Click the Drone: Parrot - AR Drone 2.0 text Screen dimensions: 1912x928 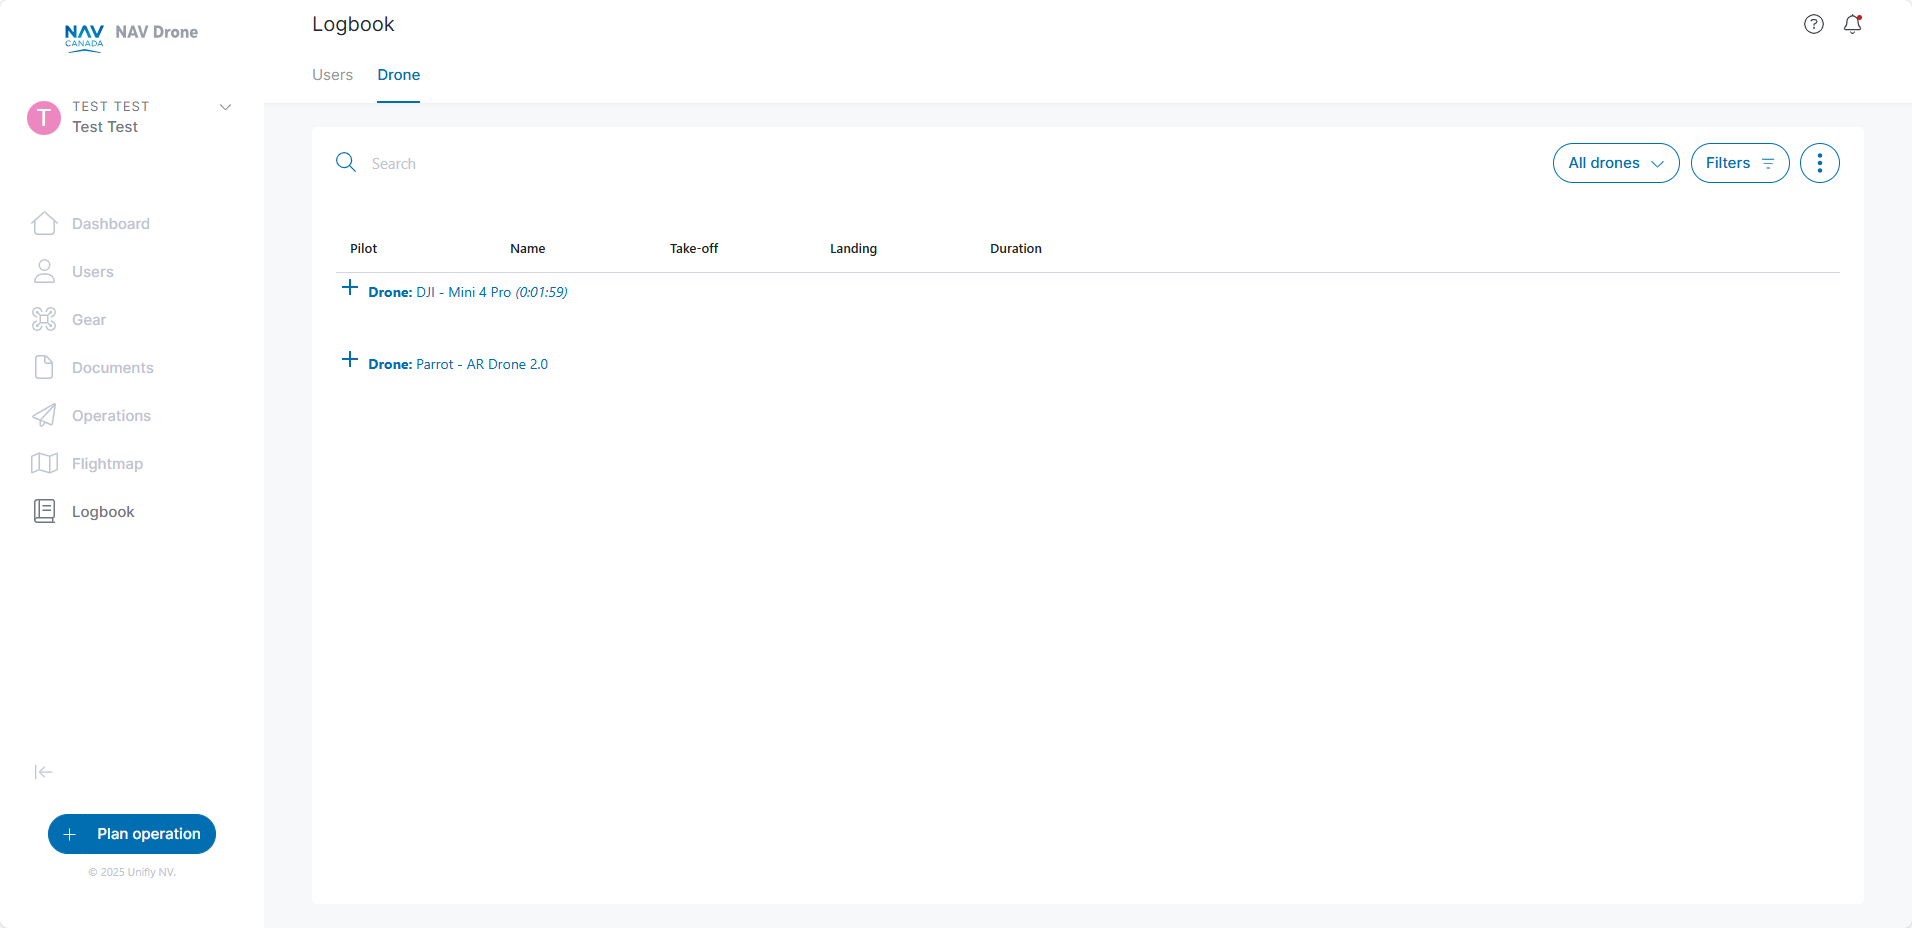click(x=458, y=364)
